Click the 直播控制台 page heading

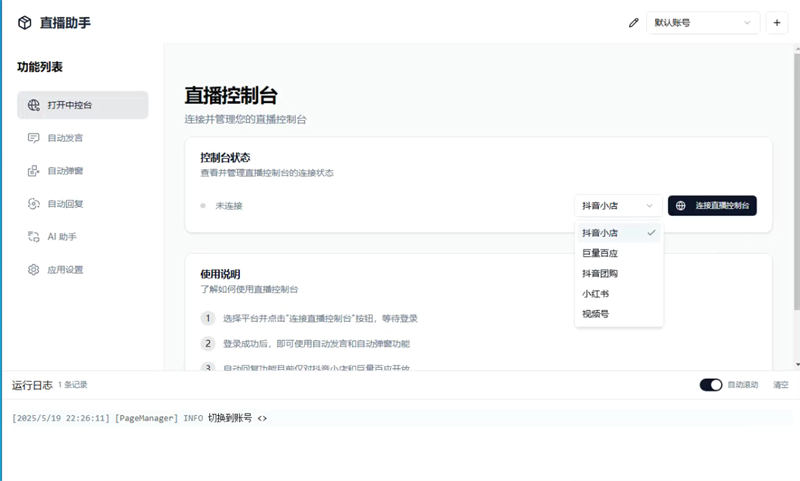(231, 95)
